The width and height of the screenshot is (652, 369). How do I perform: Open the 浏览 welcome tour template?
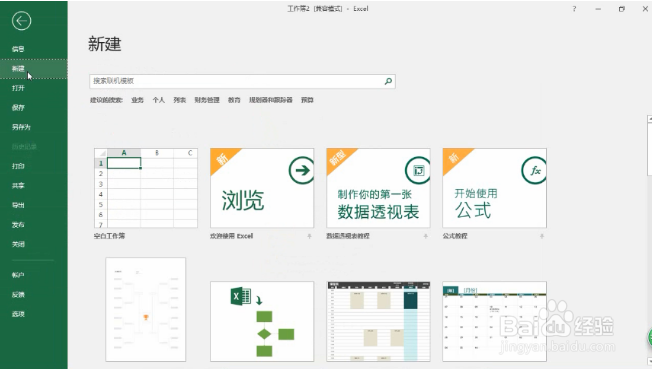pyautogui.click(x=262, y=188)
